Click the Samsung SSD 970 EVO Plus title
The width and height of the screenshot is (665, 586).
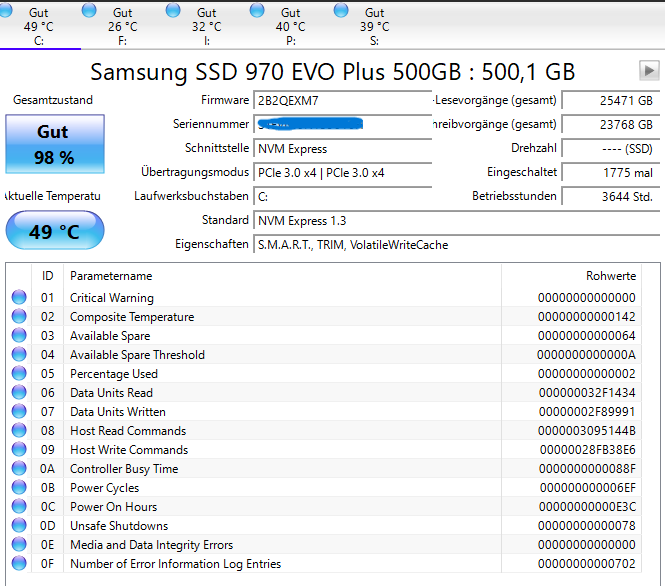[x=332, y=71]
